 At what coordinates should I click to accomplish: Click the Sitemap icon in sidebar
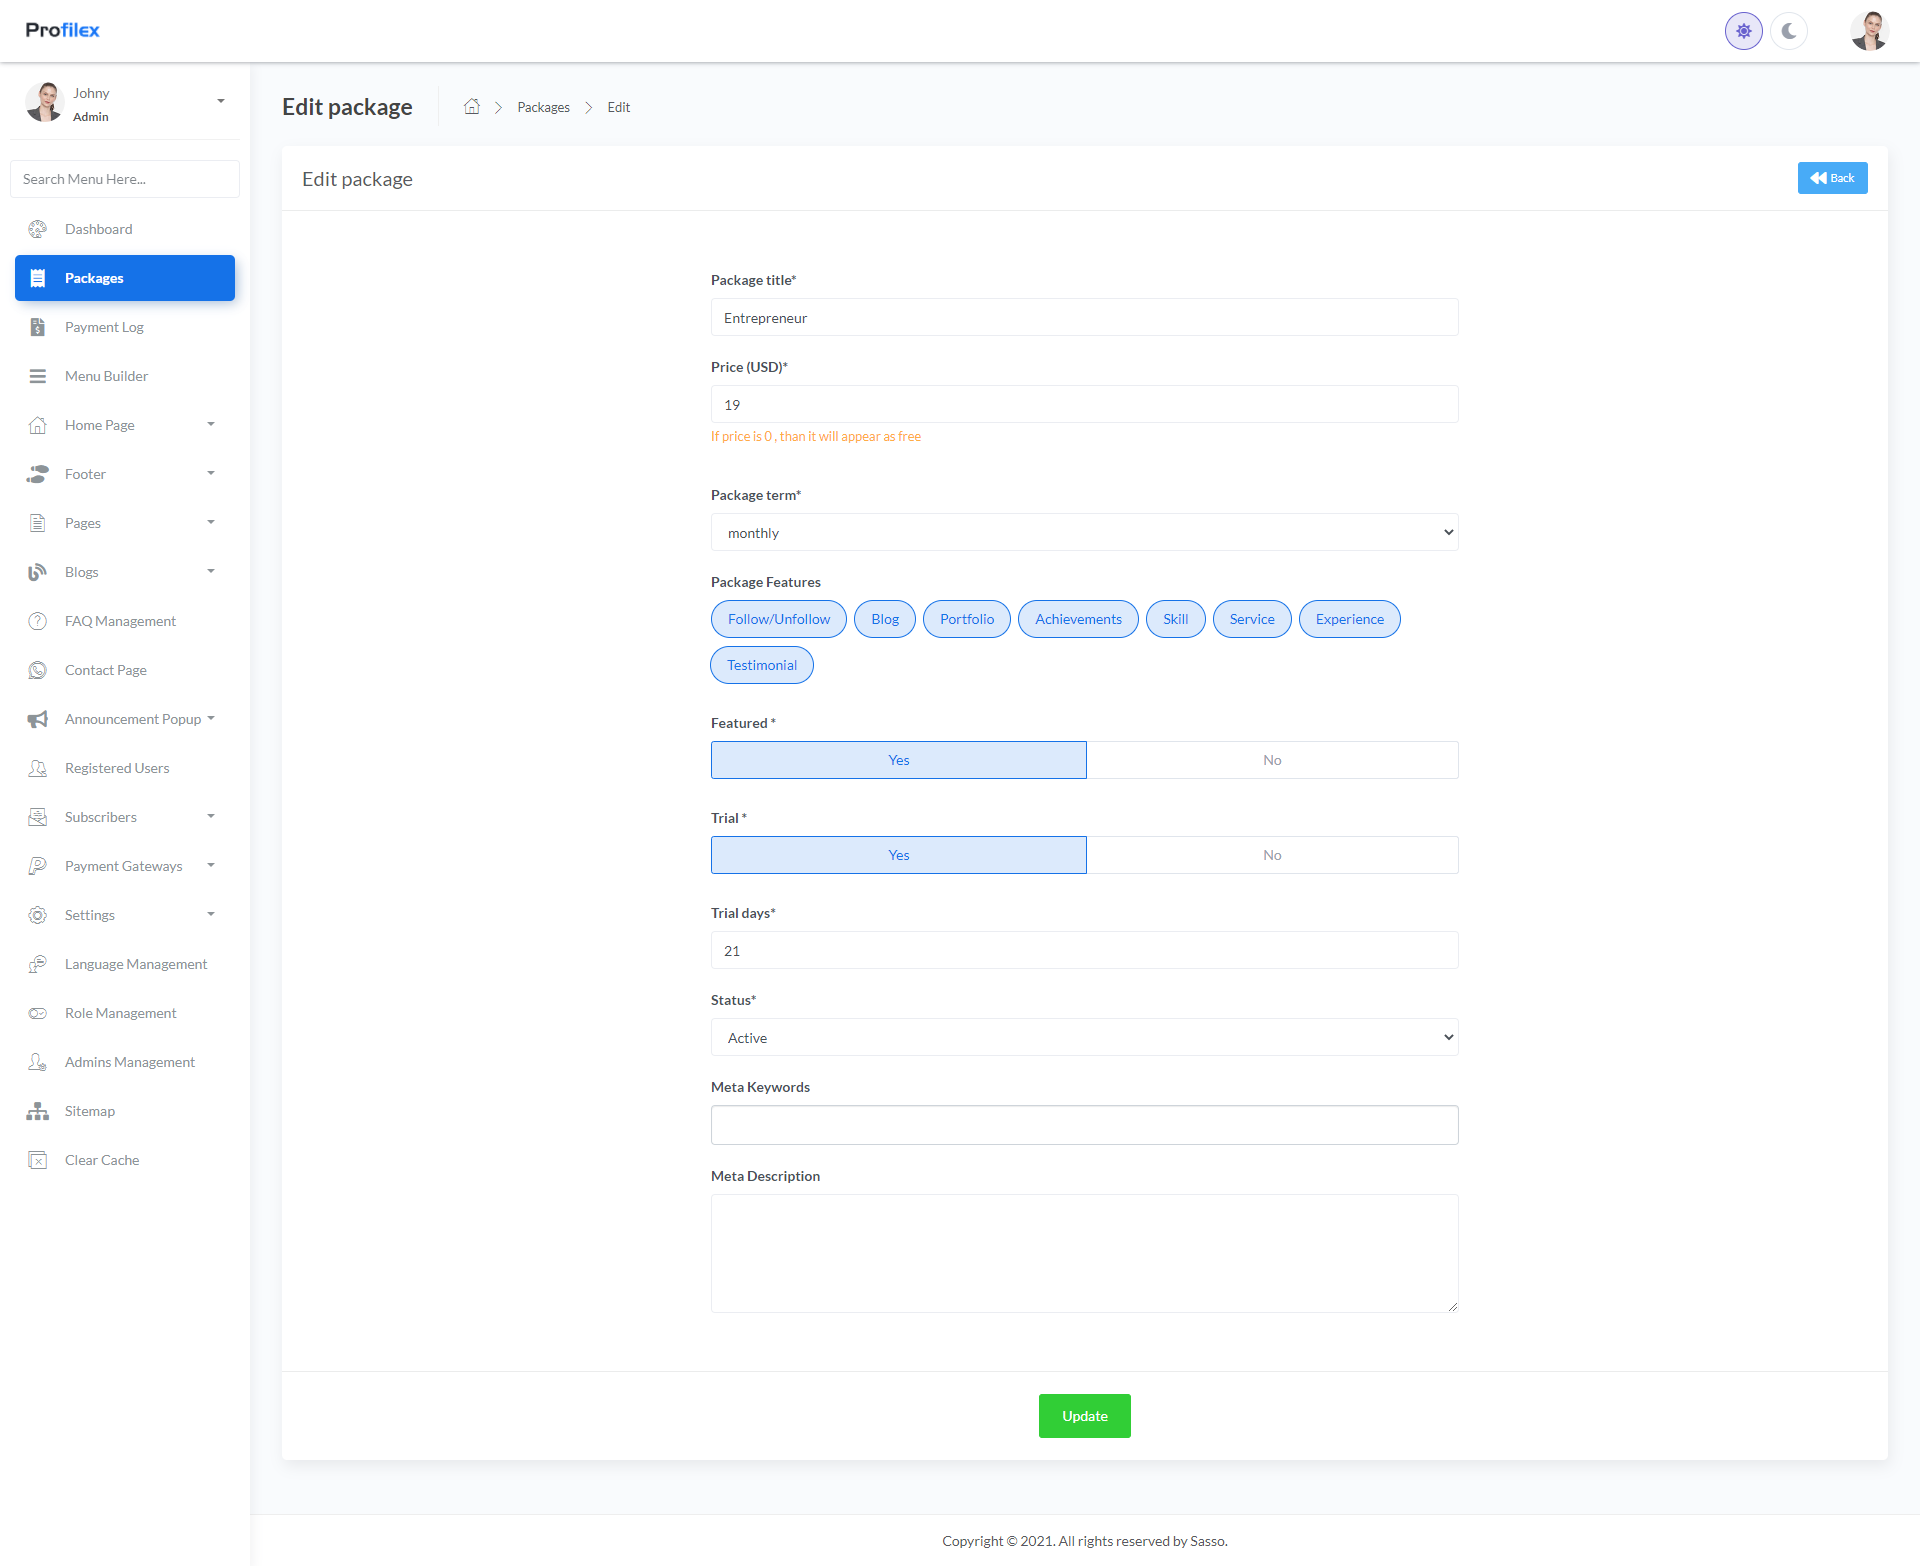coord(38,1111)
